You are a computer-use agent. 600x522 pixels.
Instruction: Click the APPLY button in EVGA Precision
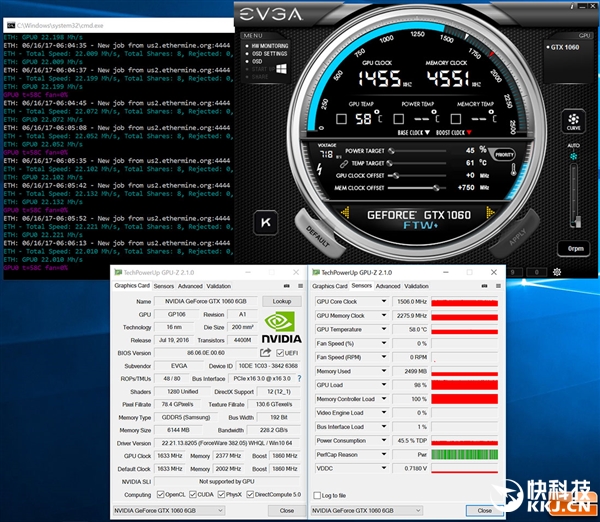click(516, 235)
